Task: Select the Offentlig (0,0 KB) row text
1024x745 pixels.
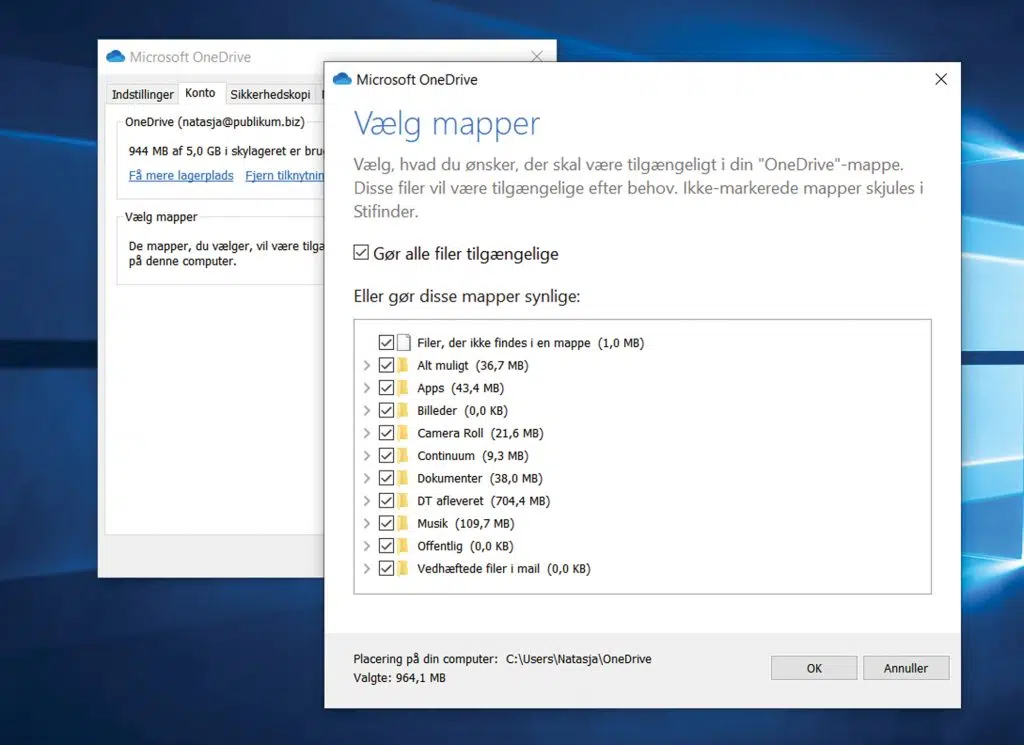Action: [x=465, y=546]
